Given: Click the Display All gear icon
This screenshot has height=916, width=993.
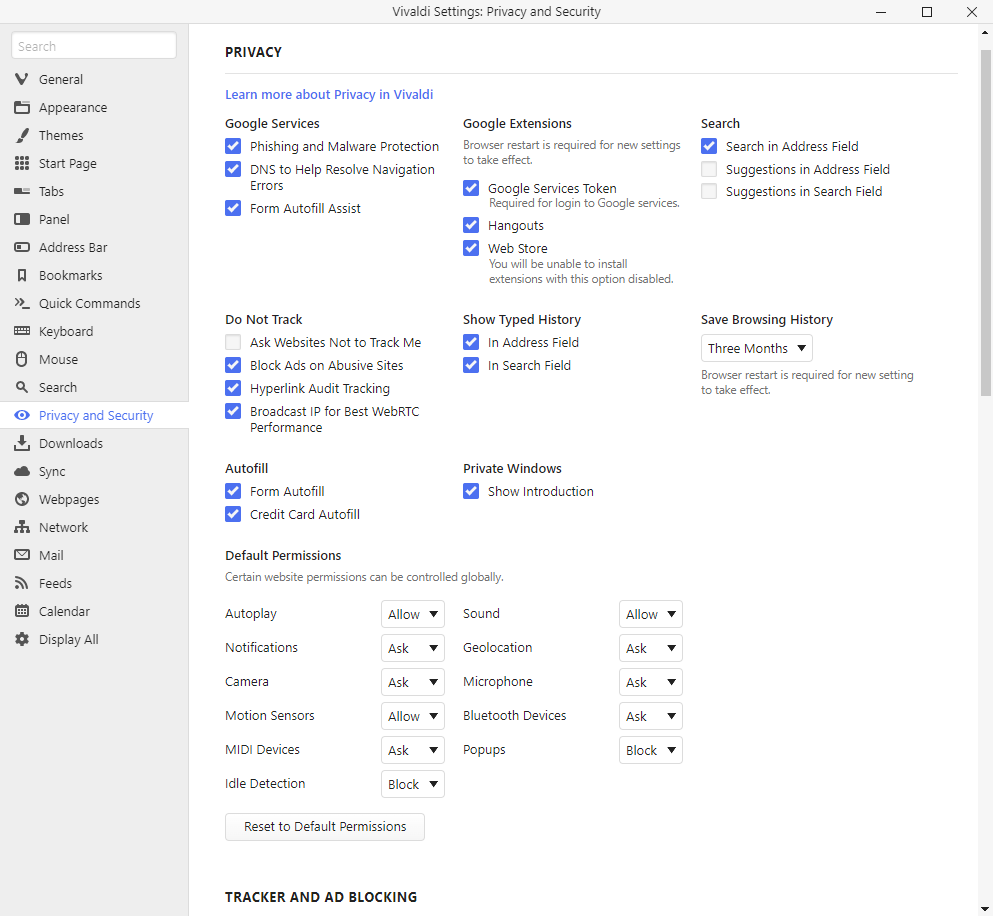Looking at the screenshot, I should pos(22,639).
